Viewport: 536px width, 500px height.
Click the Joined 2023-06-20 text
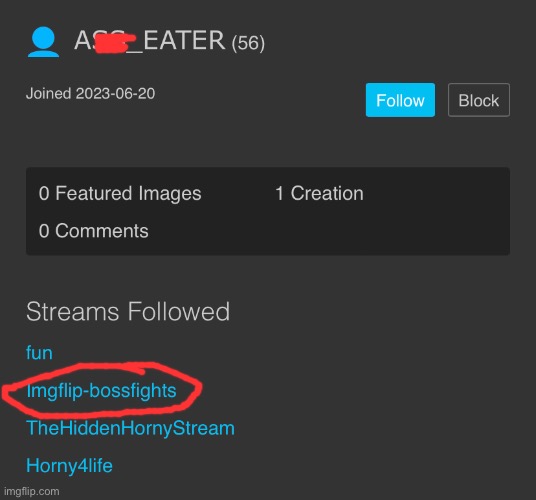[x=91, y=93]
